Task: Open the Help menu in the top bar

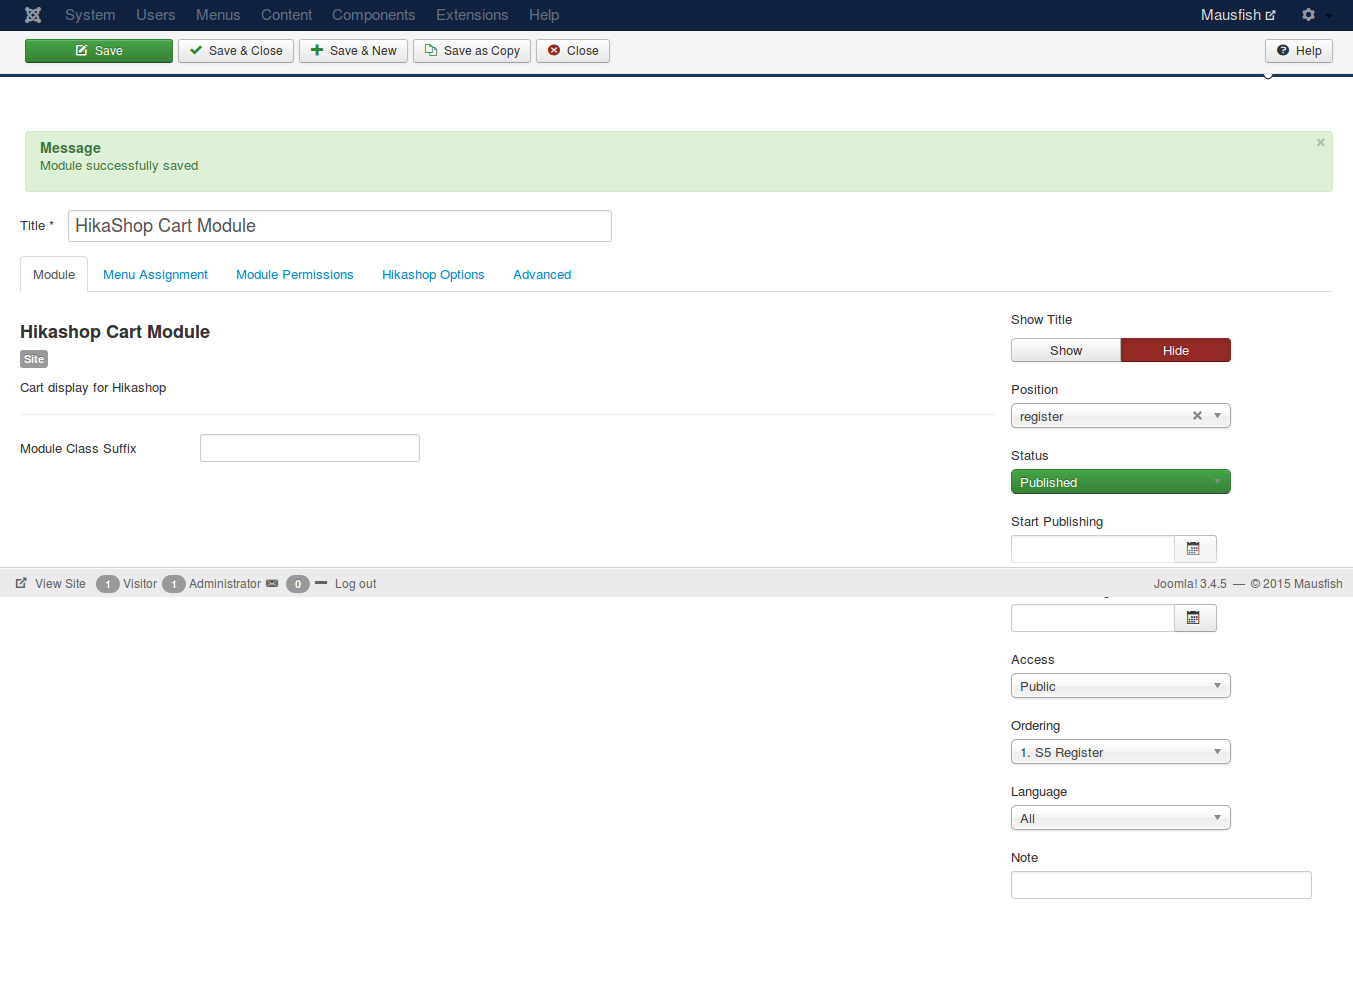Action: point(544,15)
